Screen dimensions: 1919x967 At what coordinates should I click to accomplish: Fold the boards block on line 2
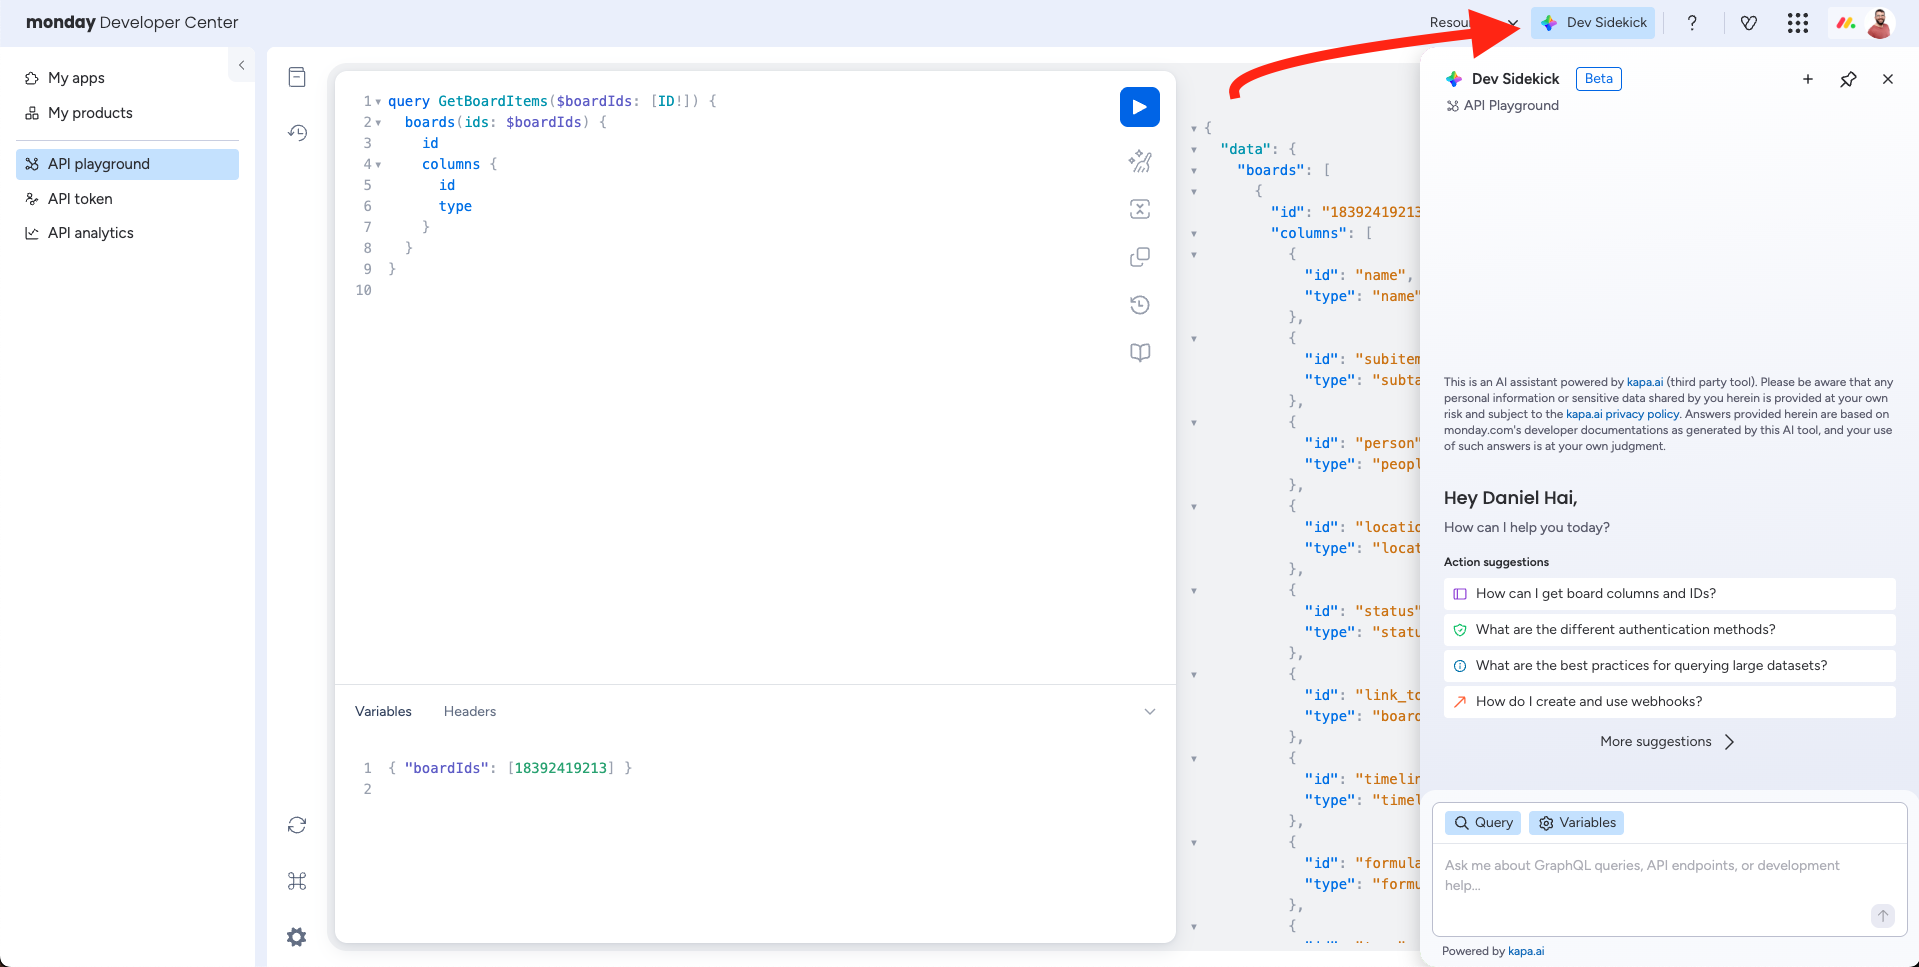point(378,123)
